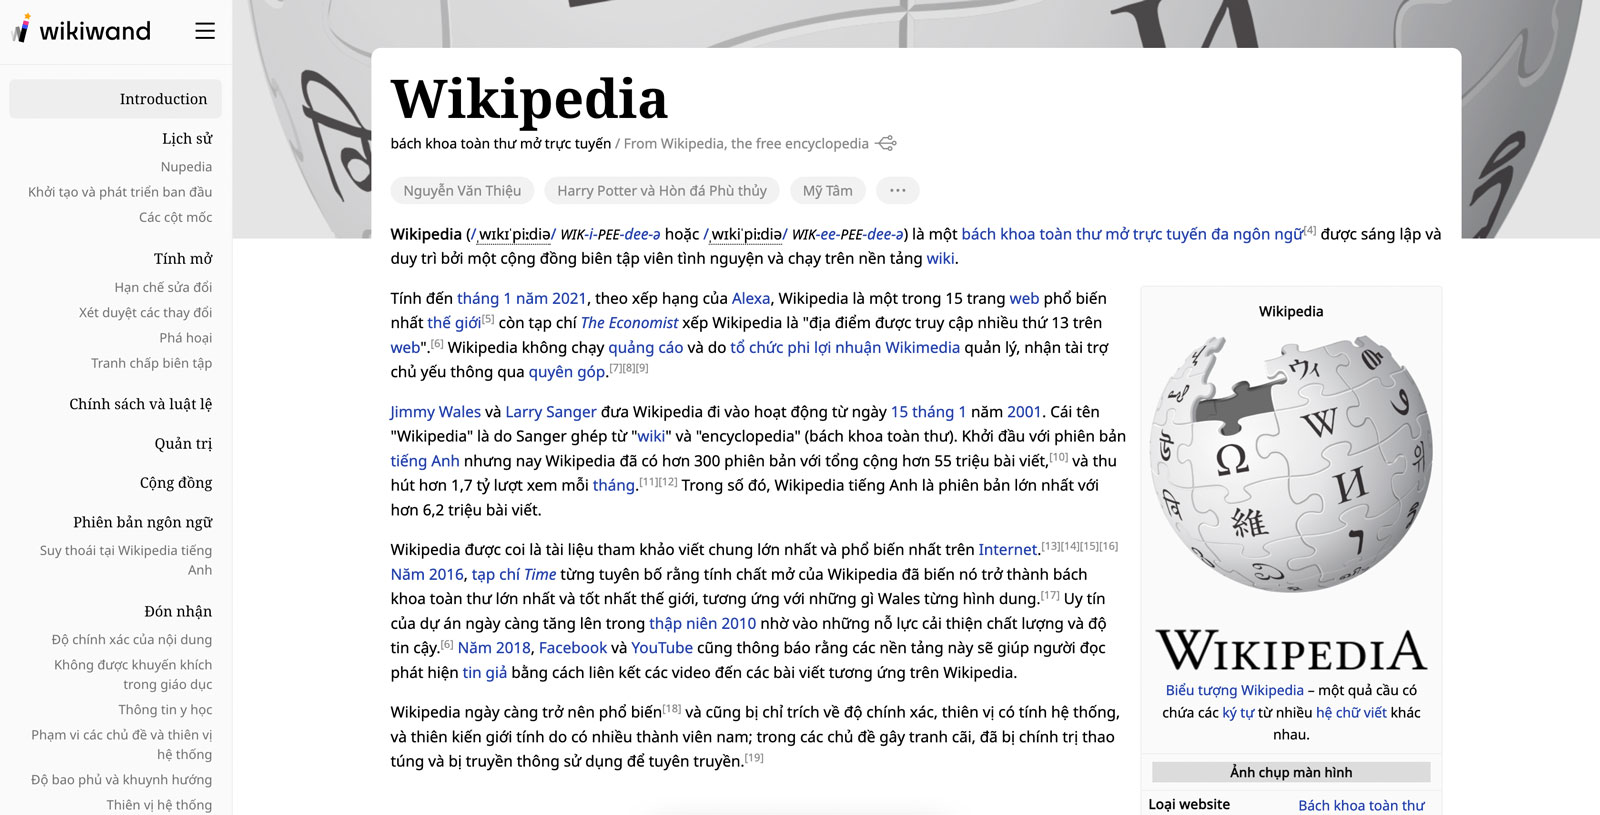Jump to Phá hoại subsection

(x=185, y=338)
